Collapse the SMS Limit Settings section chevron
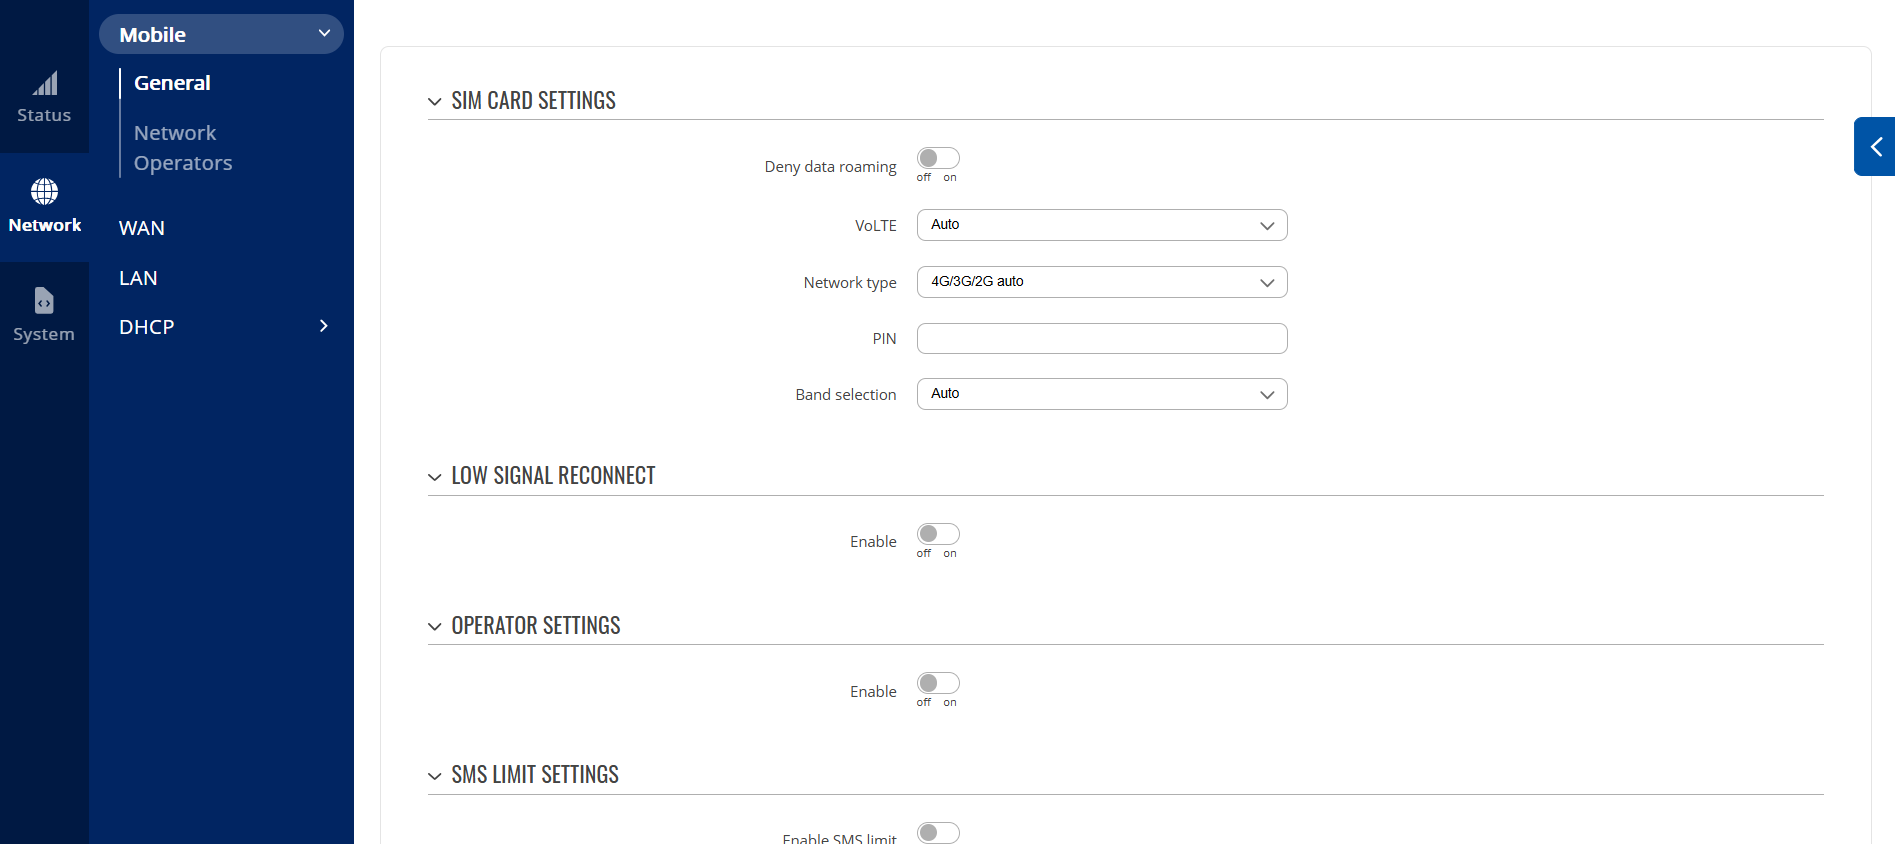 pos(435,776)
